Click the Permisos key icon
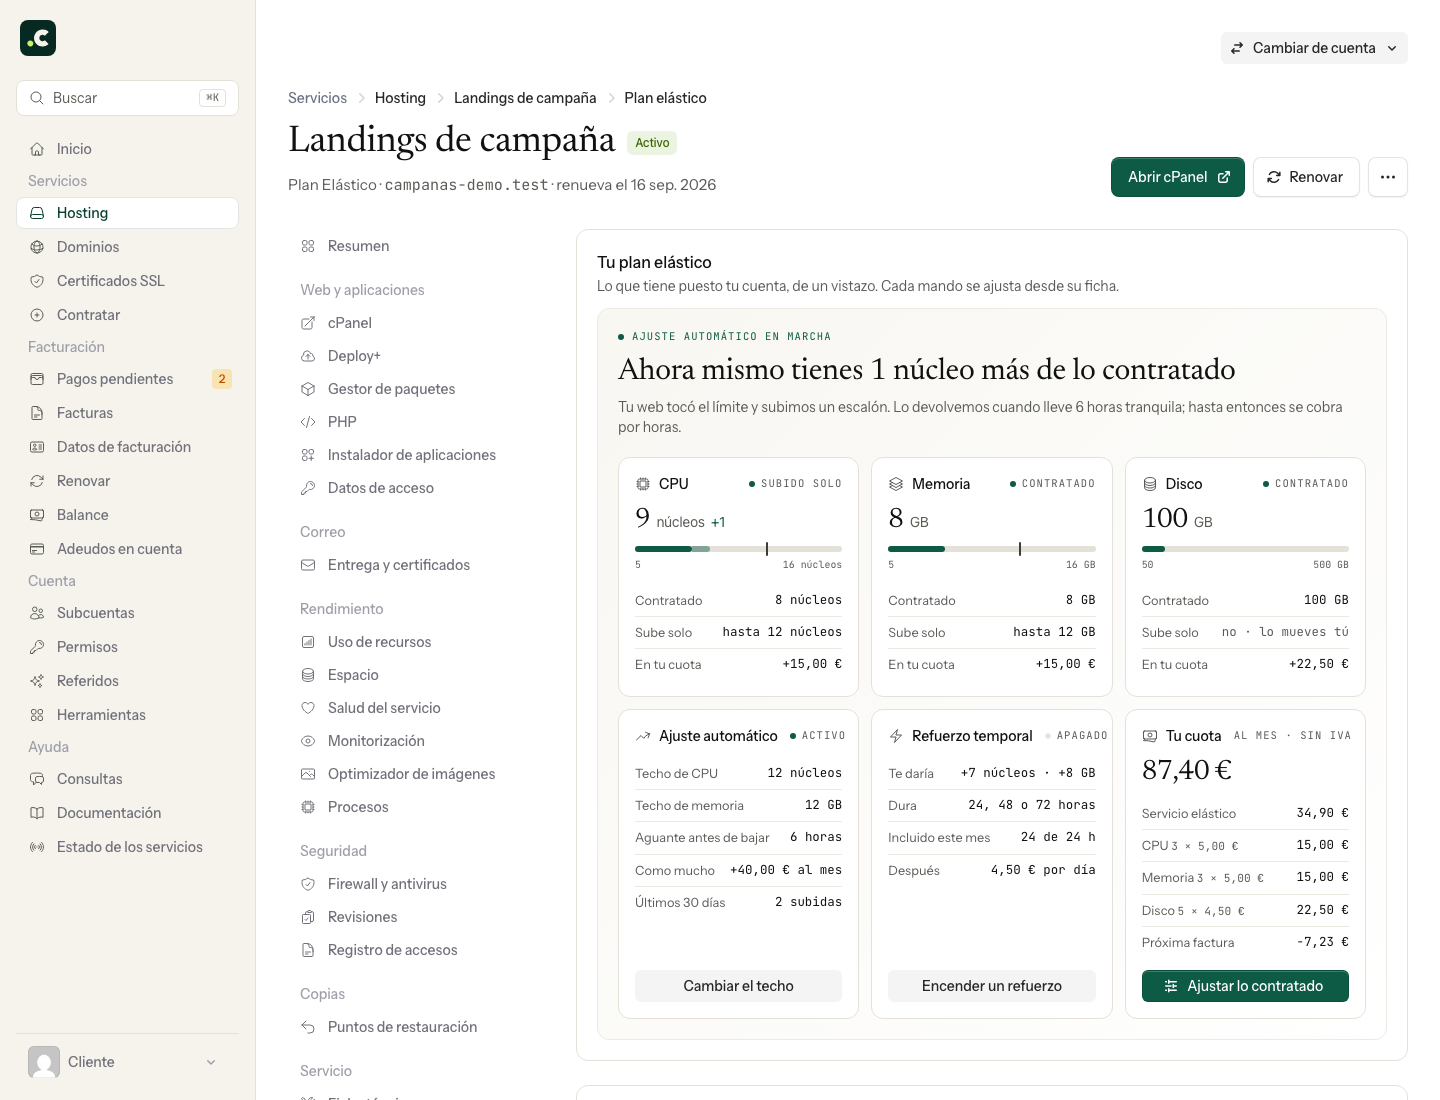 (x=37, y=647)
